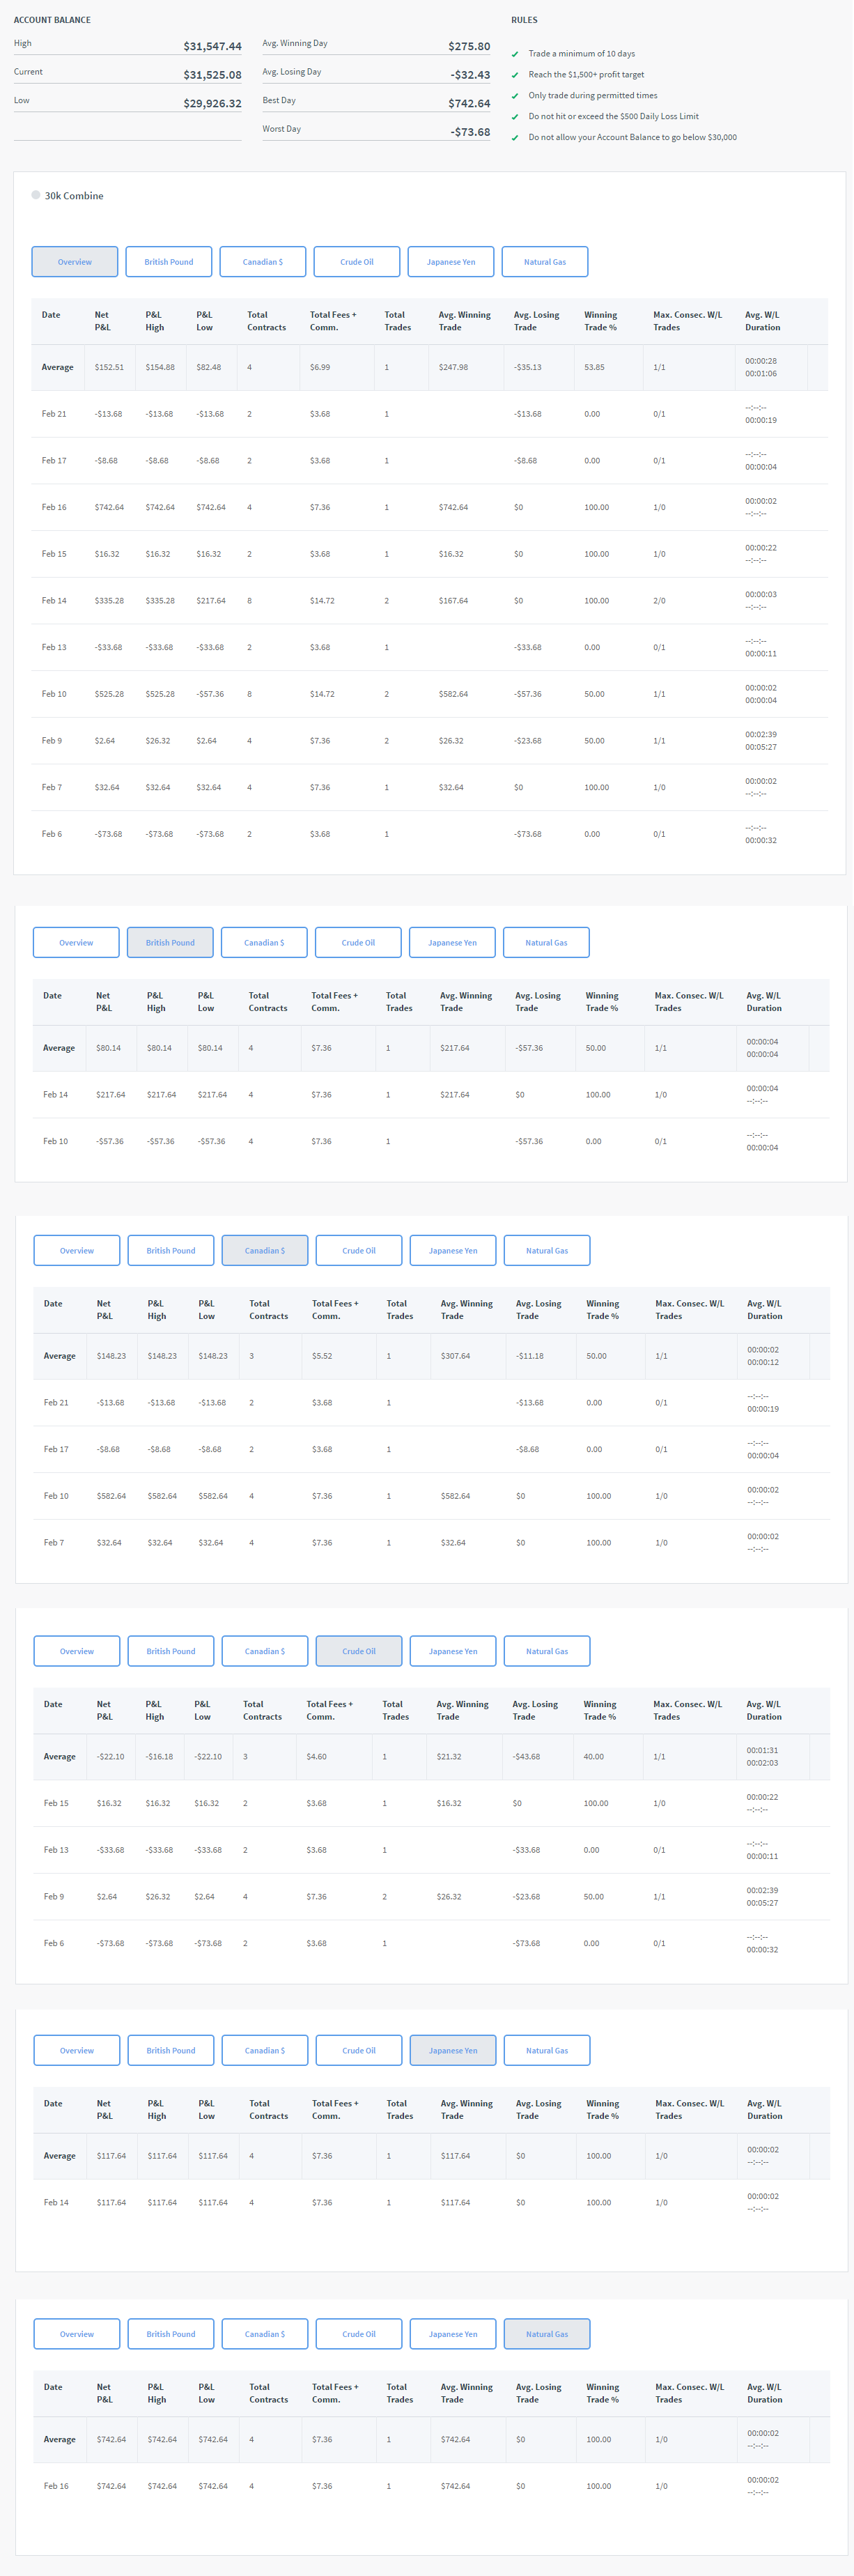Click the 30k Combine label

coord(74,196)
